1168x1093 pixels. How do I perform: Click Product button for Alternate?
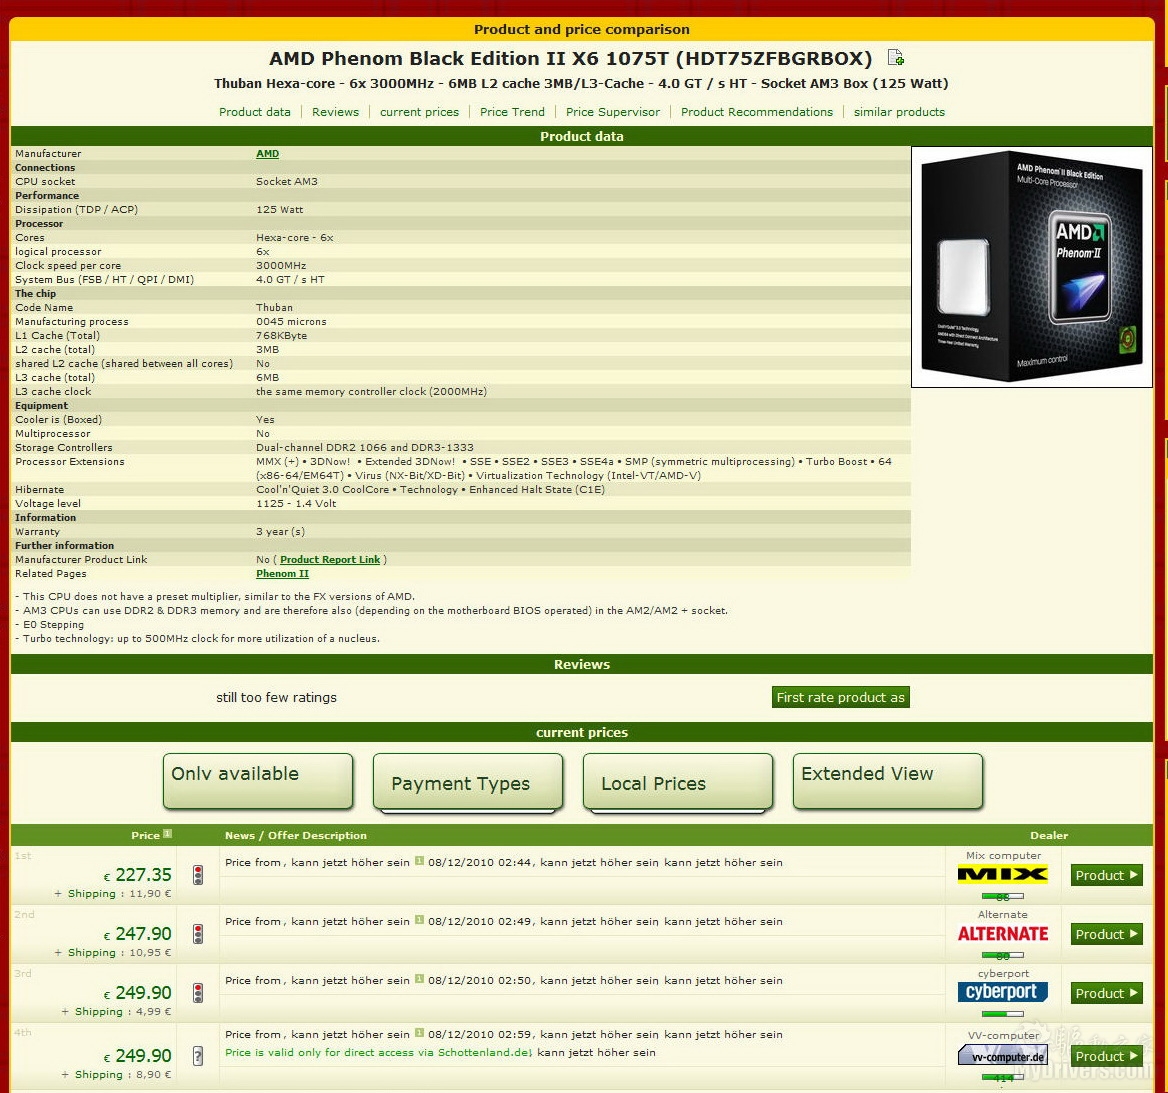click(1106, 934)
